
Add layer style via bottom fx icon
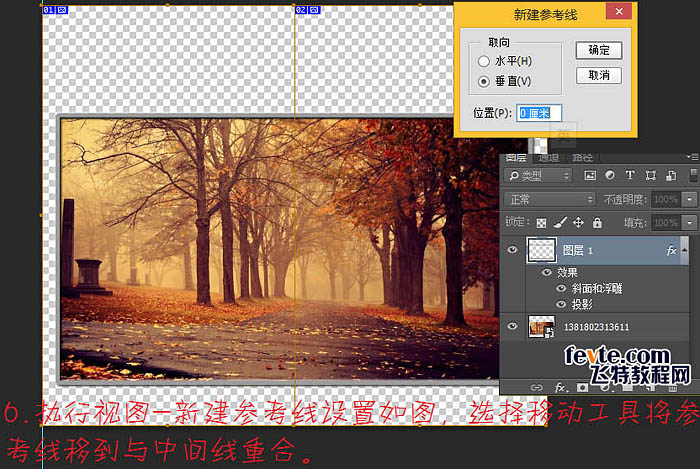(x=560, y=387)
